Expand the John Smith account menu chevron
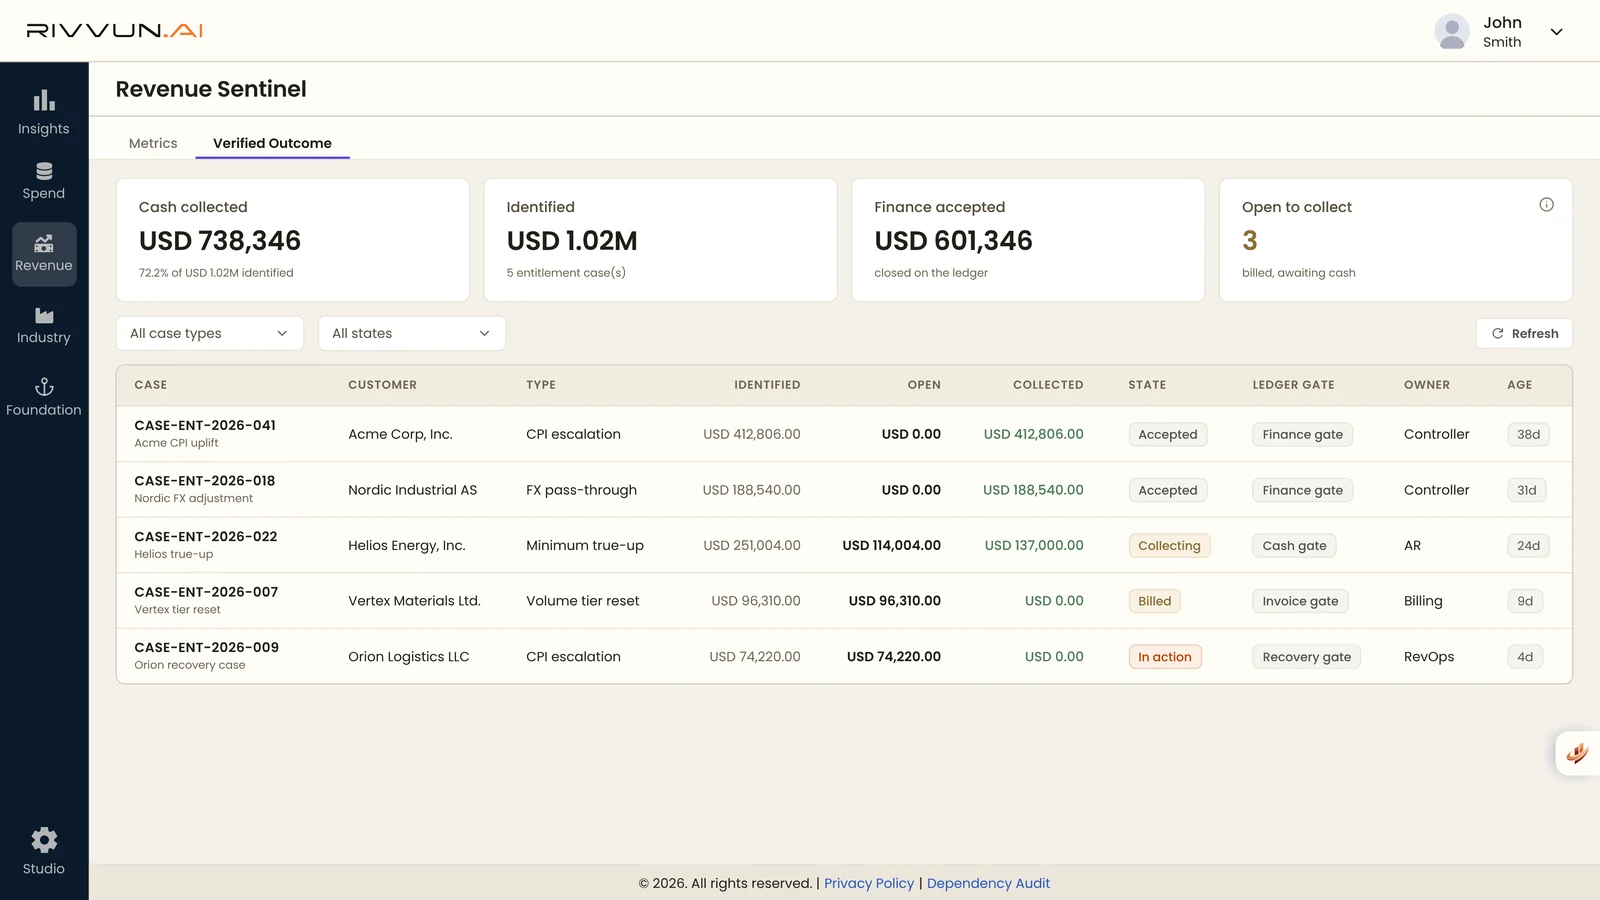This screenshot has height=900, width=1600. coord(1556,32)
